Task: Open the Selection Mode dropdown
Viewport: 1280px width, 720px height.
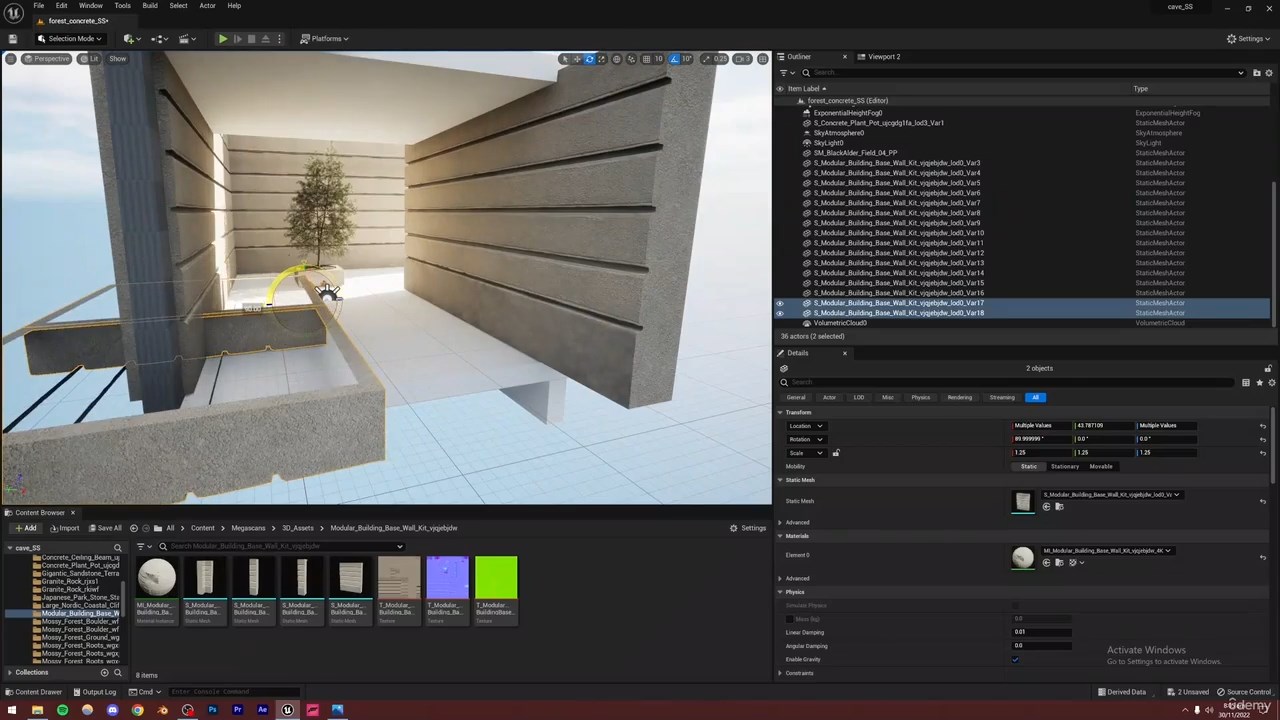Action: point(70,39)
